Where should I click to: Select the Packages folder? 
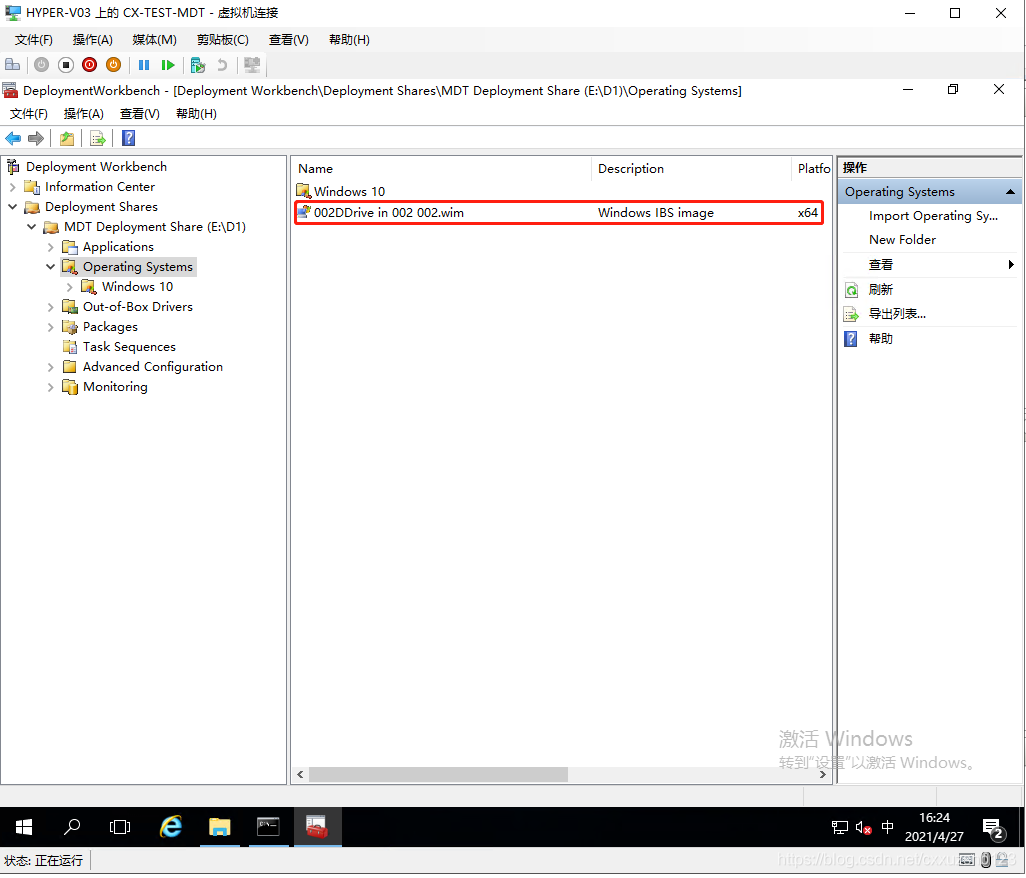tap(110, 326)
